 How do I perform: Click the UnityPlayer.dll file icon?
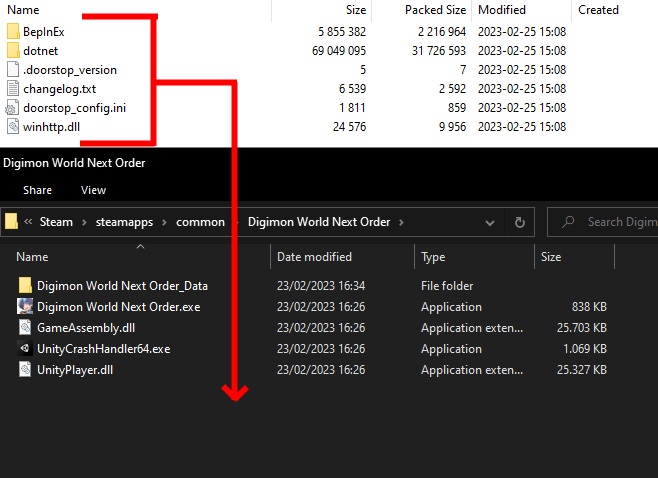coord(25,370)
